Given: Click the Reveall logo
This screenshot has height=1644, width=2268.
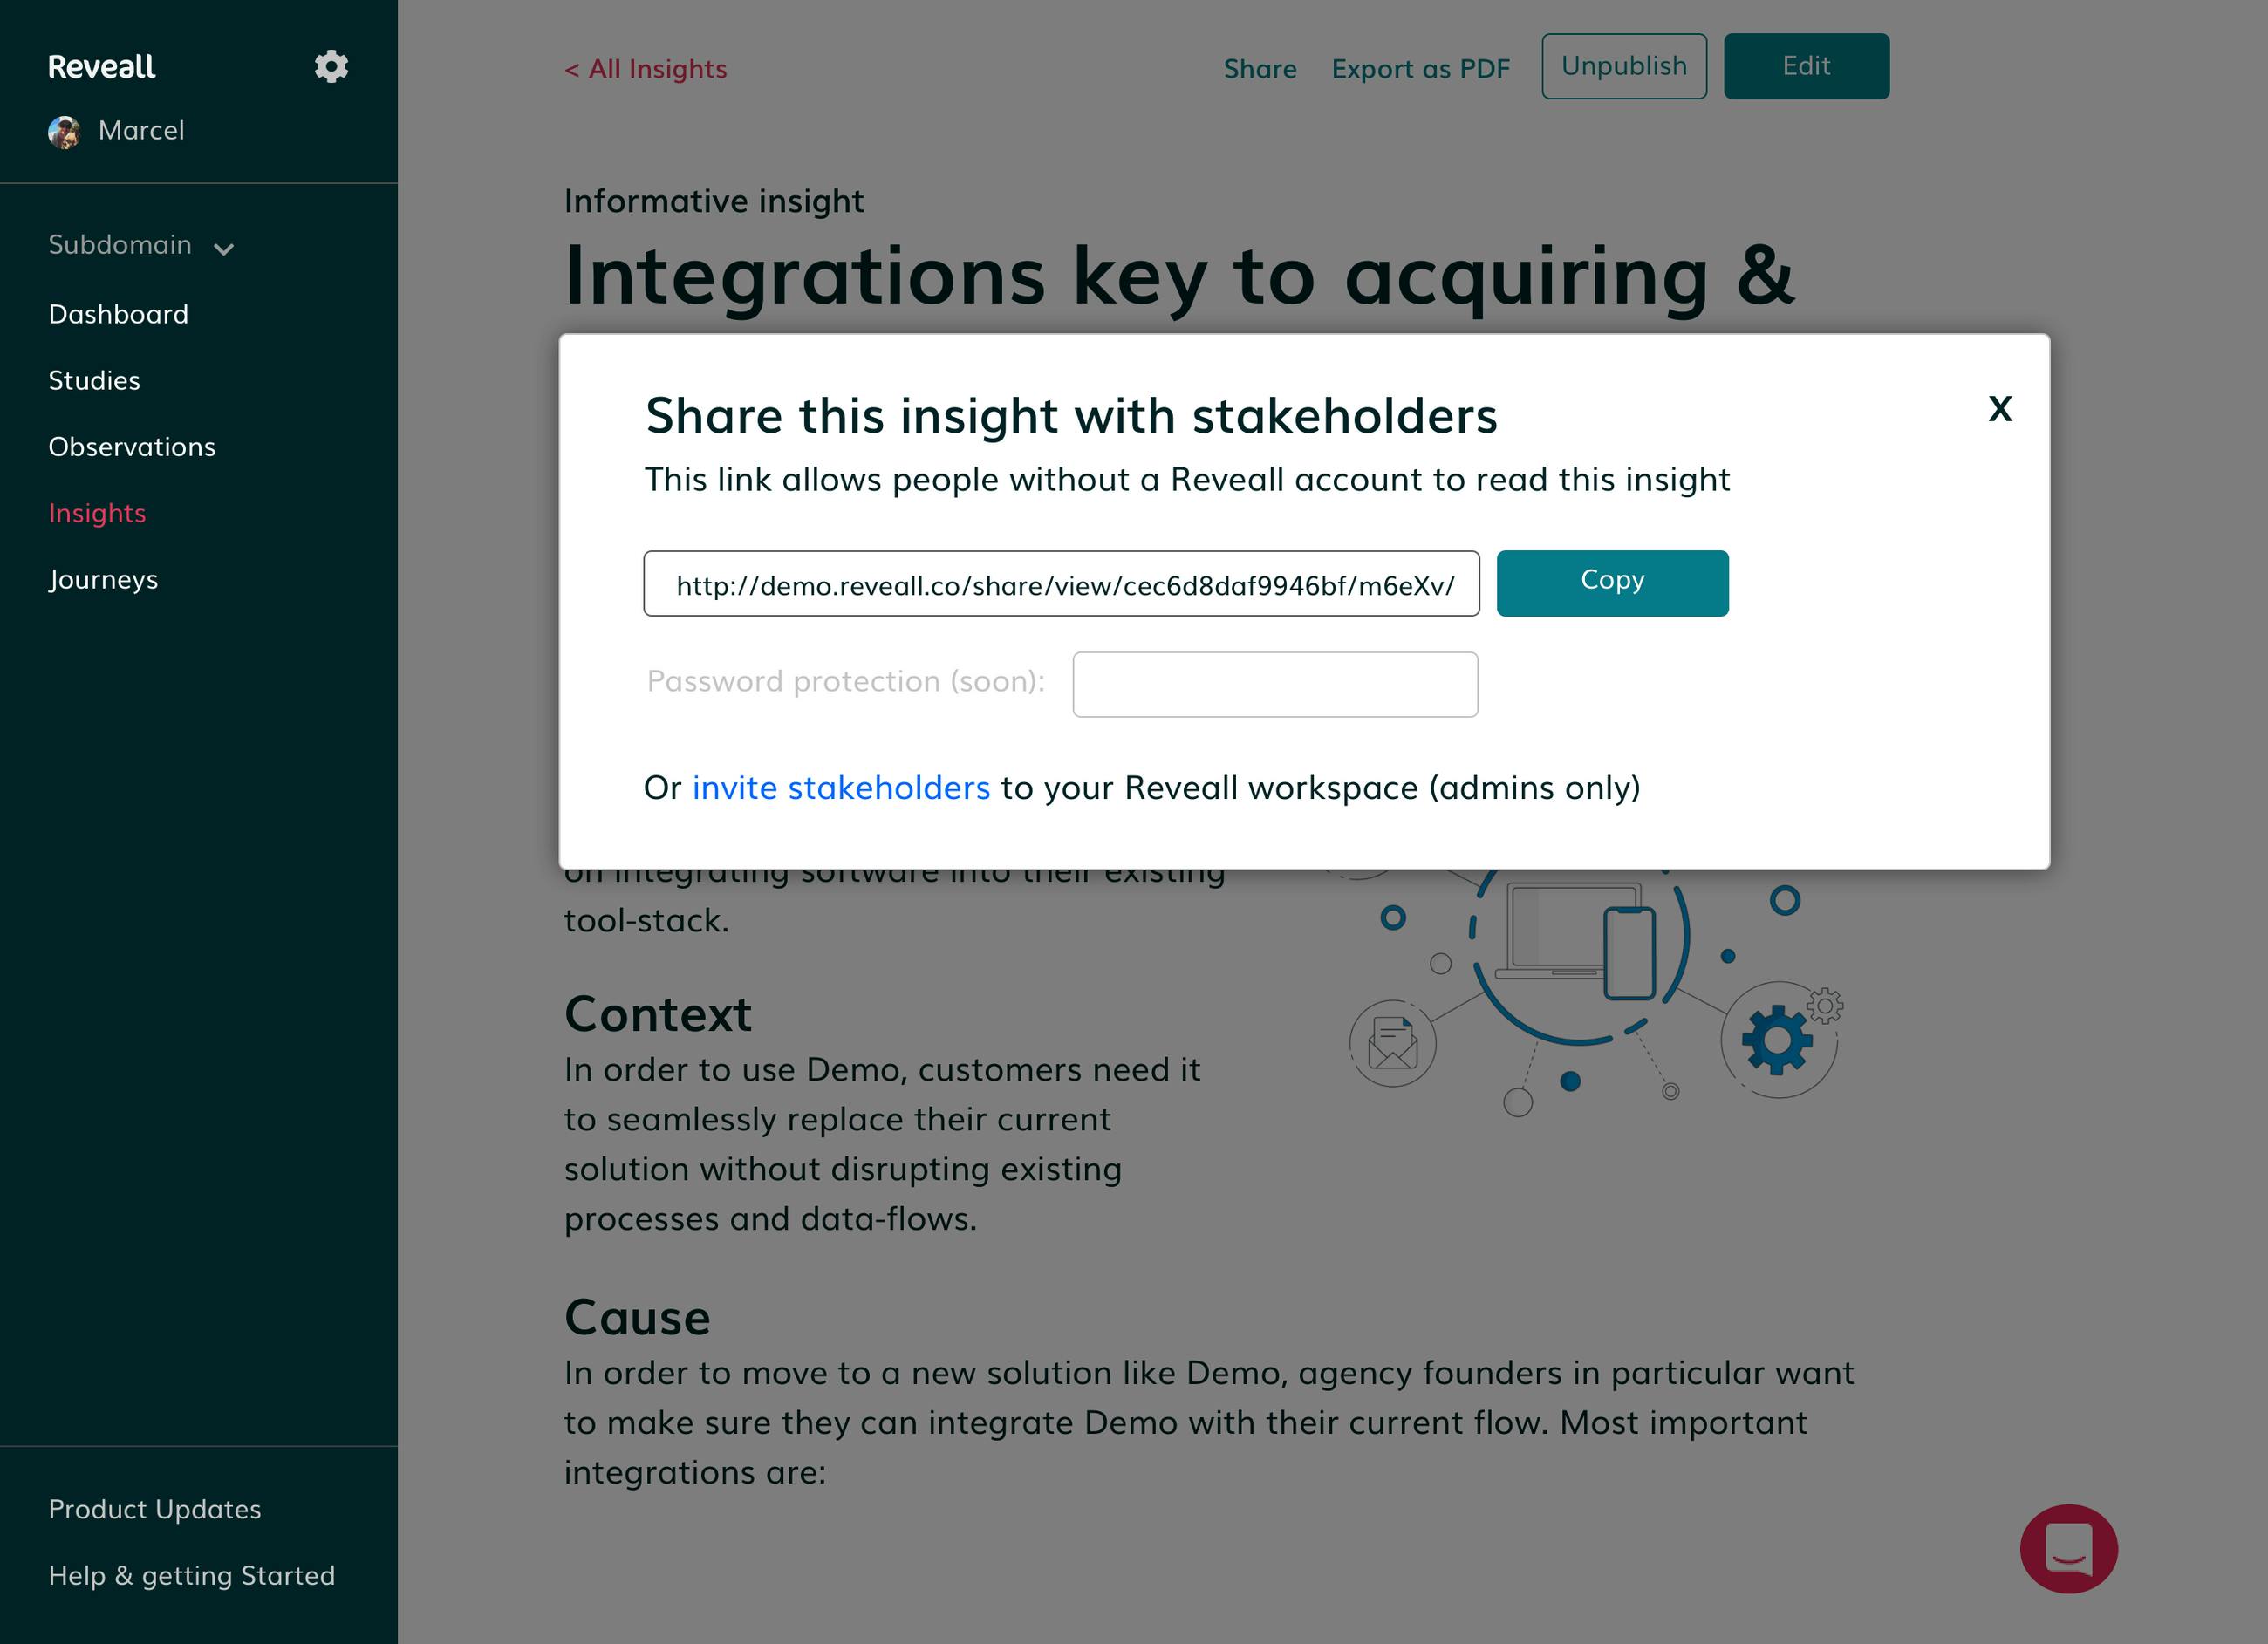Looking at the screenshot, I should 102,67.
